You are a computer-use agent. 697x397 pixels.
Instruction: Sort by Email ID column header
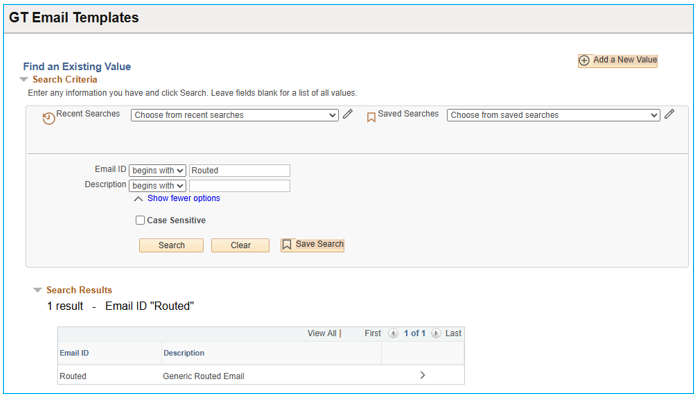pos(74,353)
